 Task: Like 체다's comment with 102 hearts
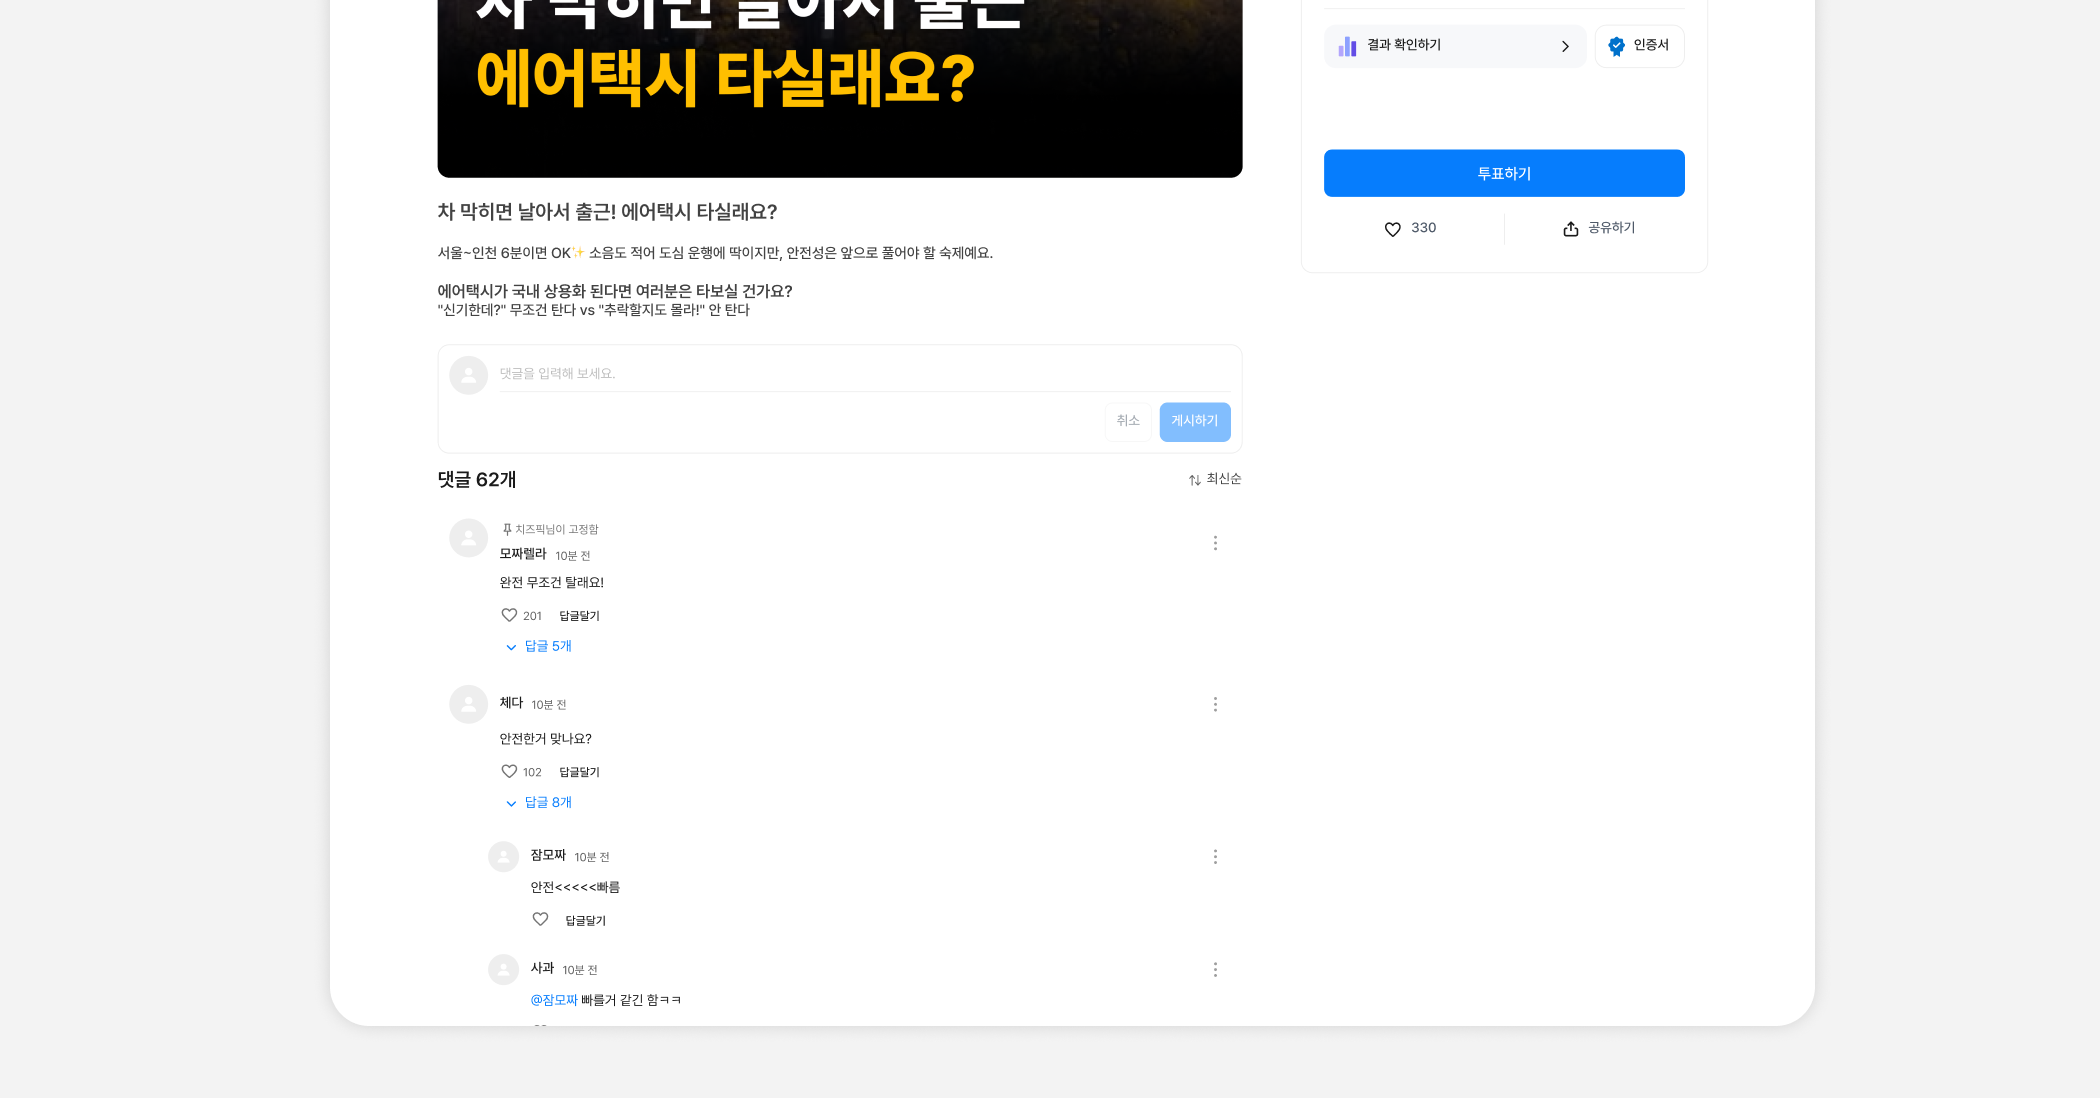point(509,771)
